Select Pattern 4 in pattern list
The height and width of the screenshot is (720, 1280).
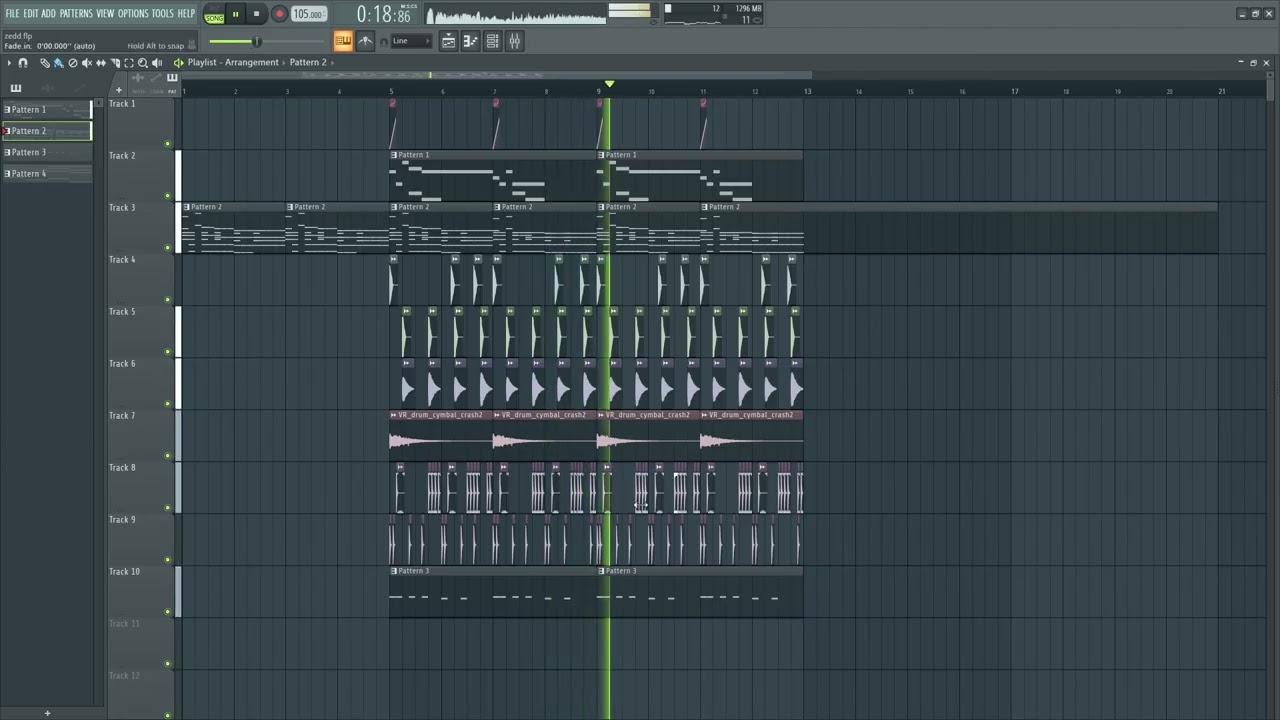(47, 174)
